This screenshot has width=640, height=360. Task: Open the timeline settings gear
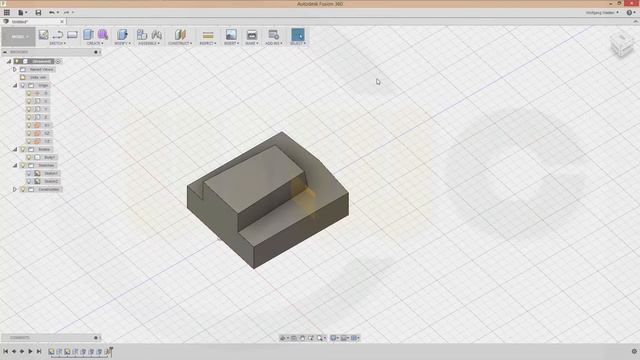(634, 351)
